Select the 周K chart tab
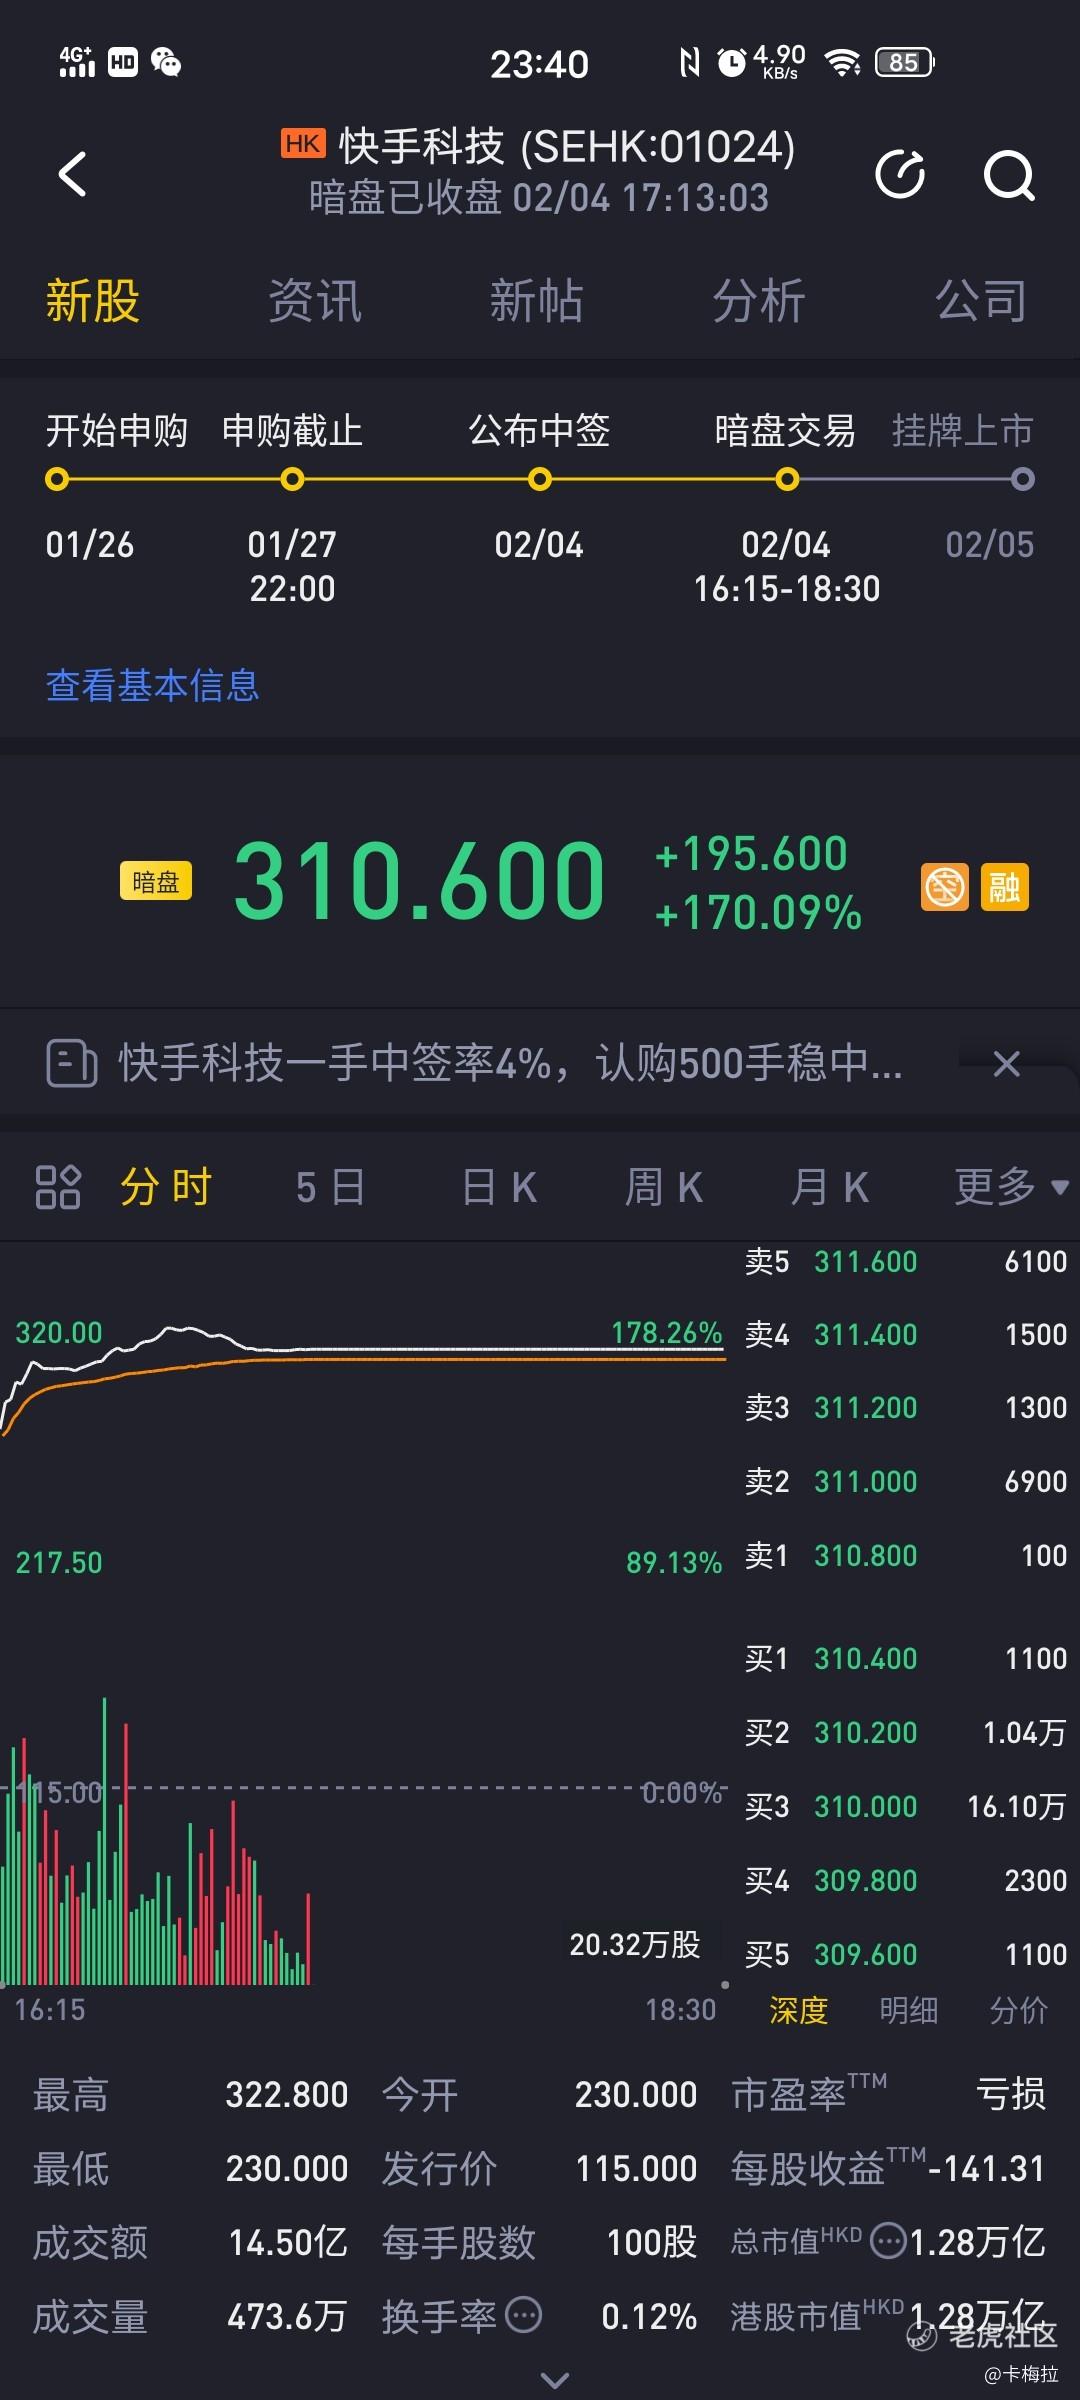The image size is (1080, 2400). click(x=664, y=1187)
